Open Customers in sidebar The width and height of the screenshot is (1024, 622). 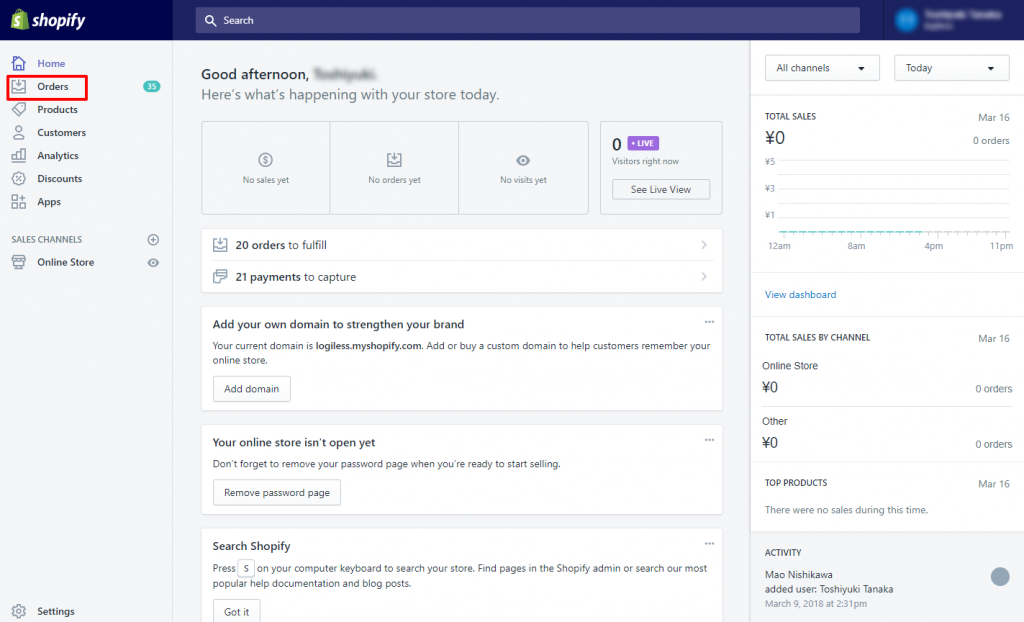click(x=61, y=133)
